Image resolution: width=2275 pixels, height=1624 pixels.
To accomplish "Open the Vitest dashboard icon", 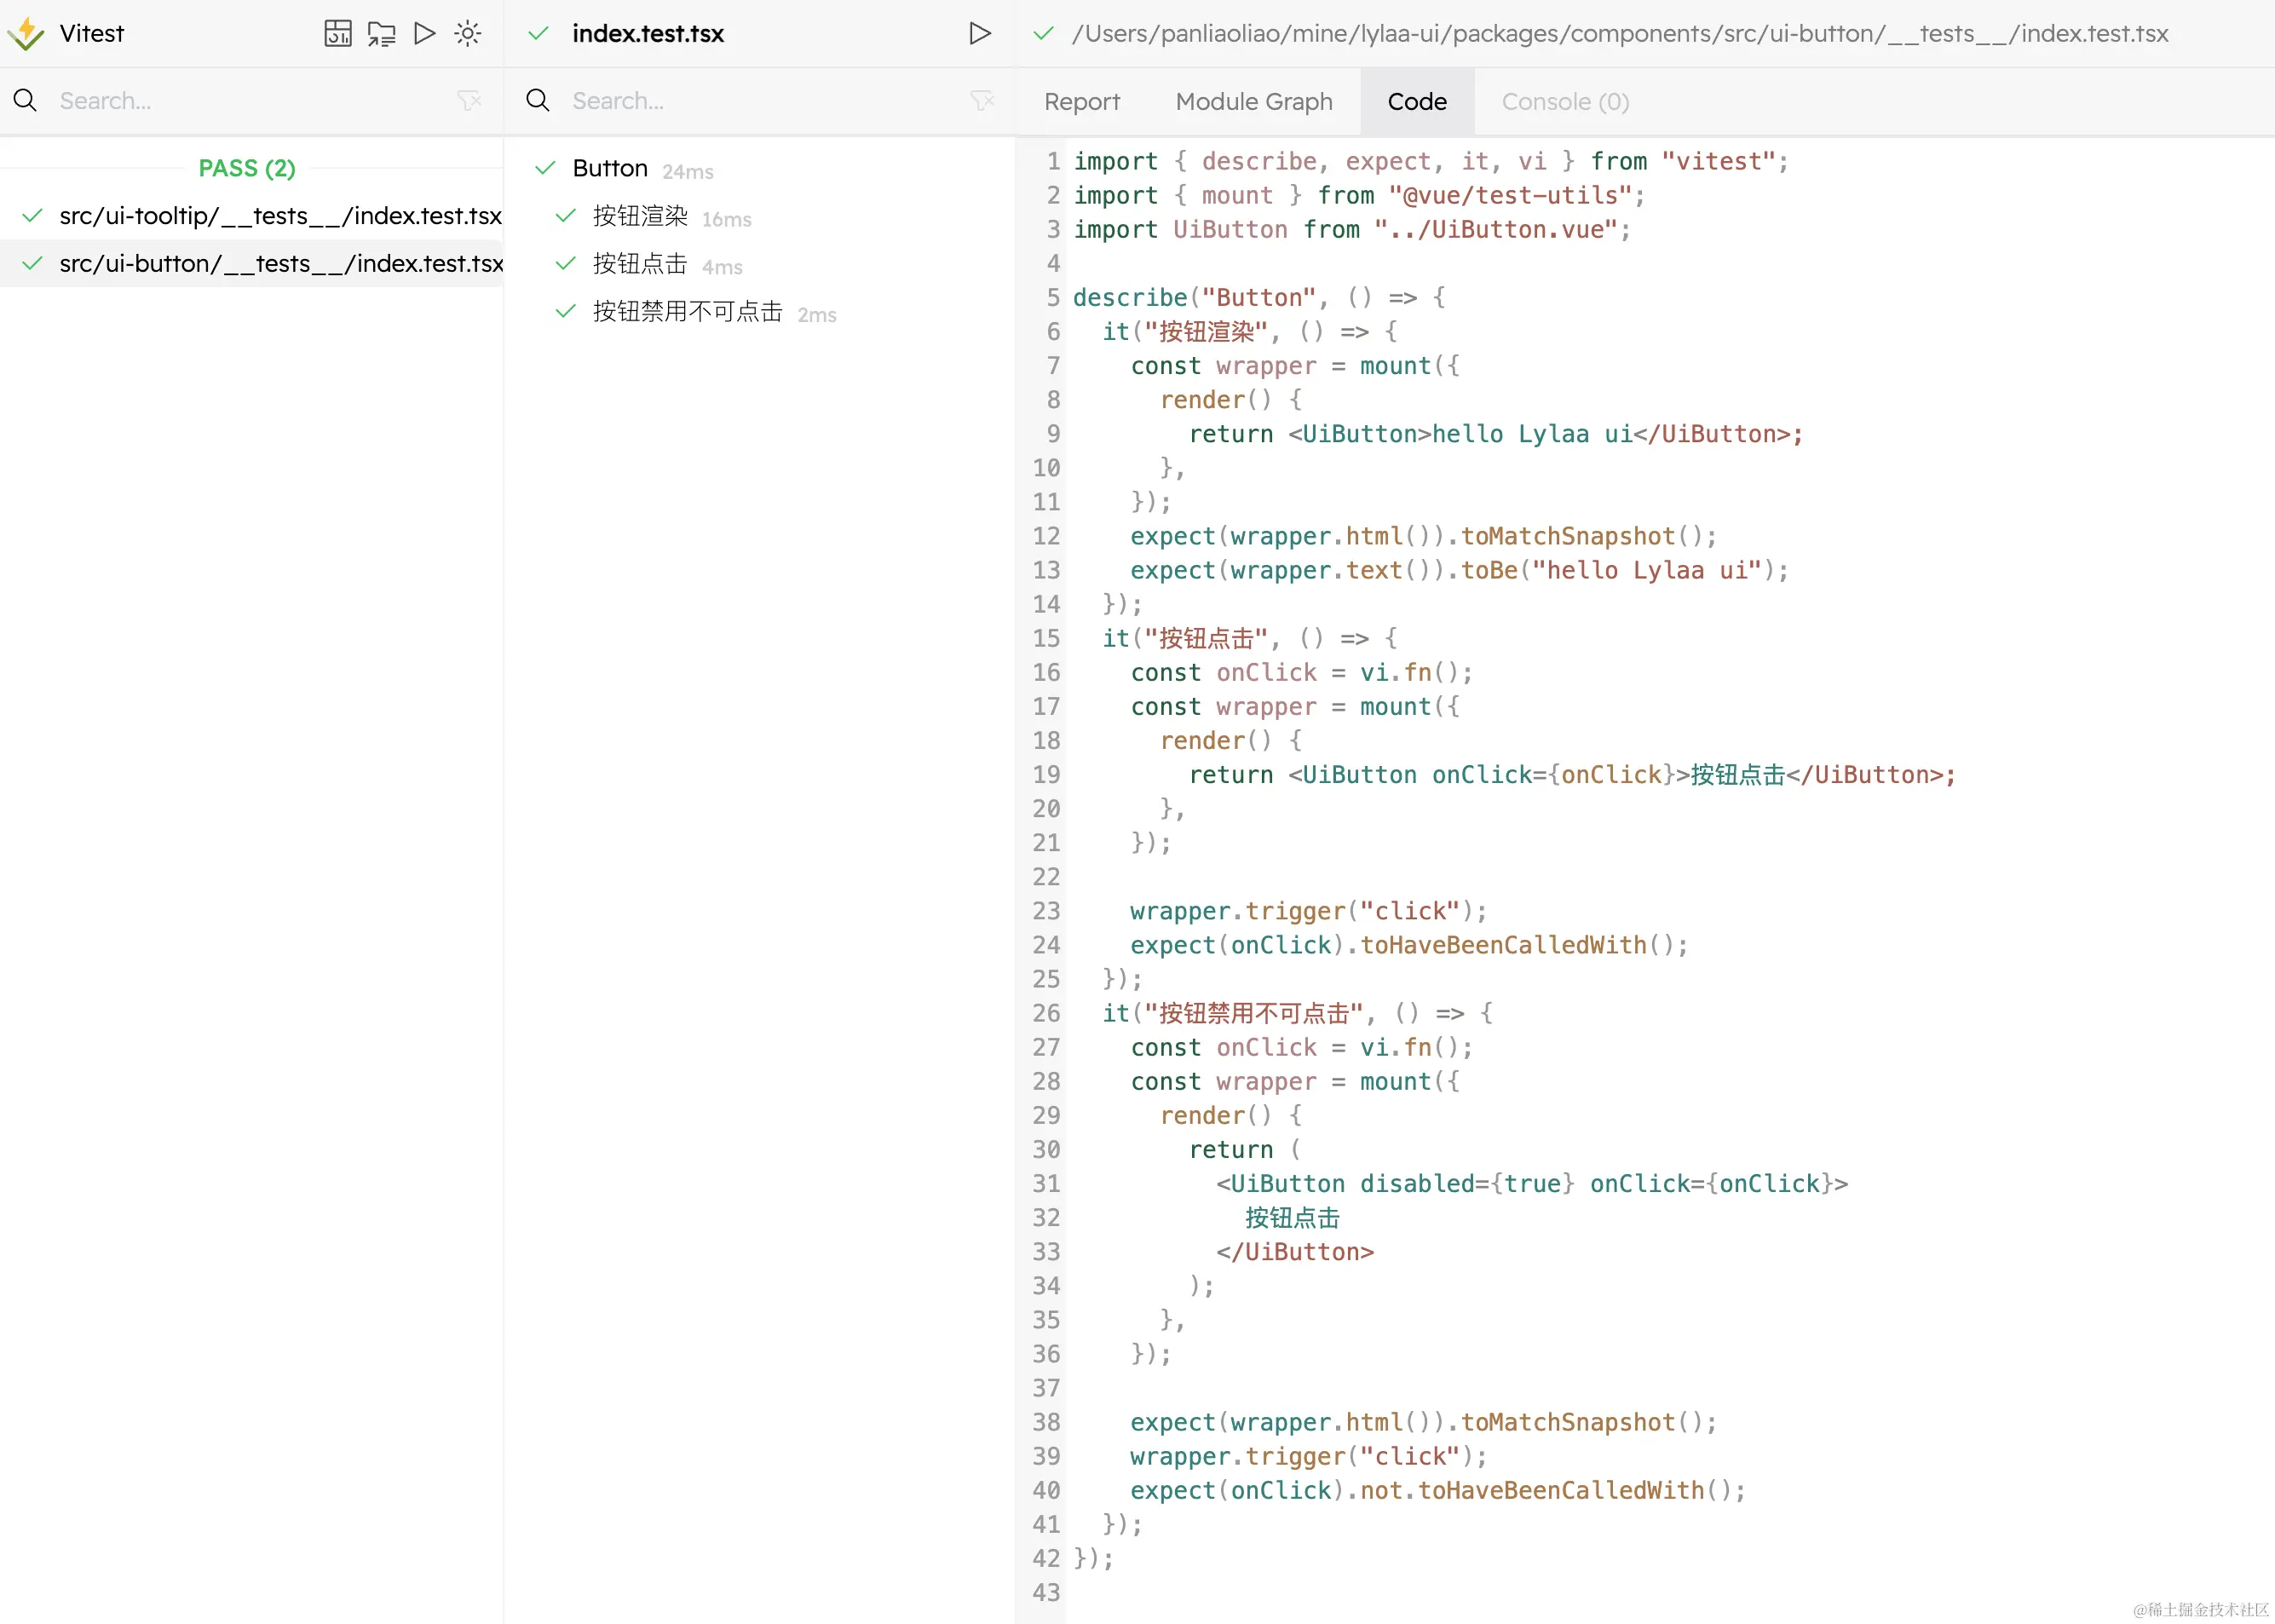I will (x=338, y=33).
